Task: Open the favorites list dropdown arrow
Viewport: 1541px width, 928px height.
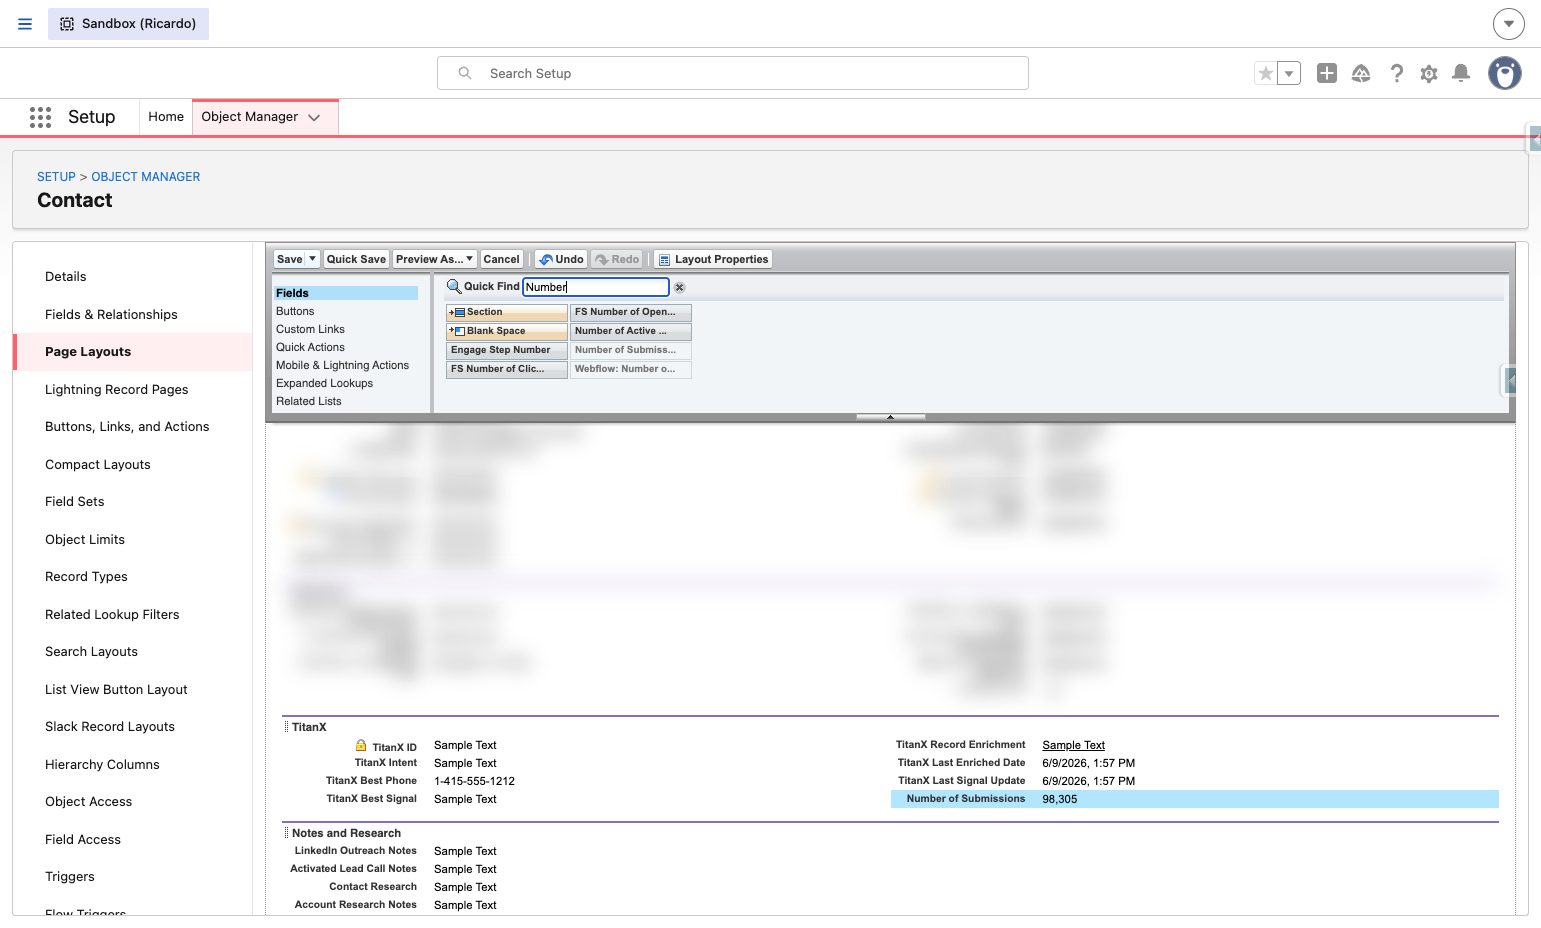Action: [1289, 73]
